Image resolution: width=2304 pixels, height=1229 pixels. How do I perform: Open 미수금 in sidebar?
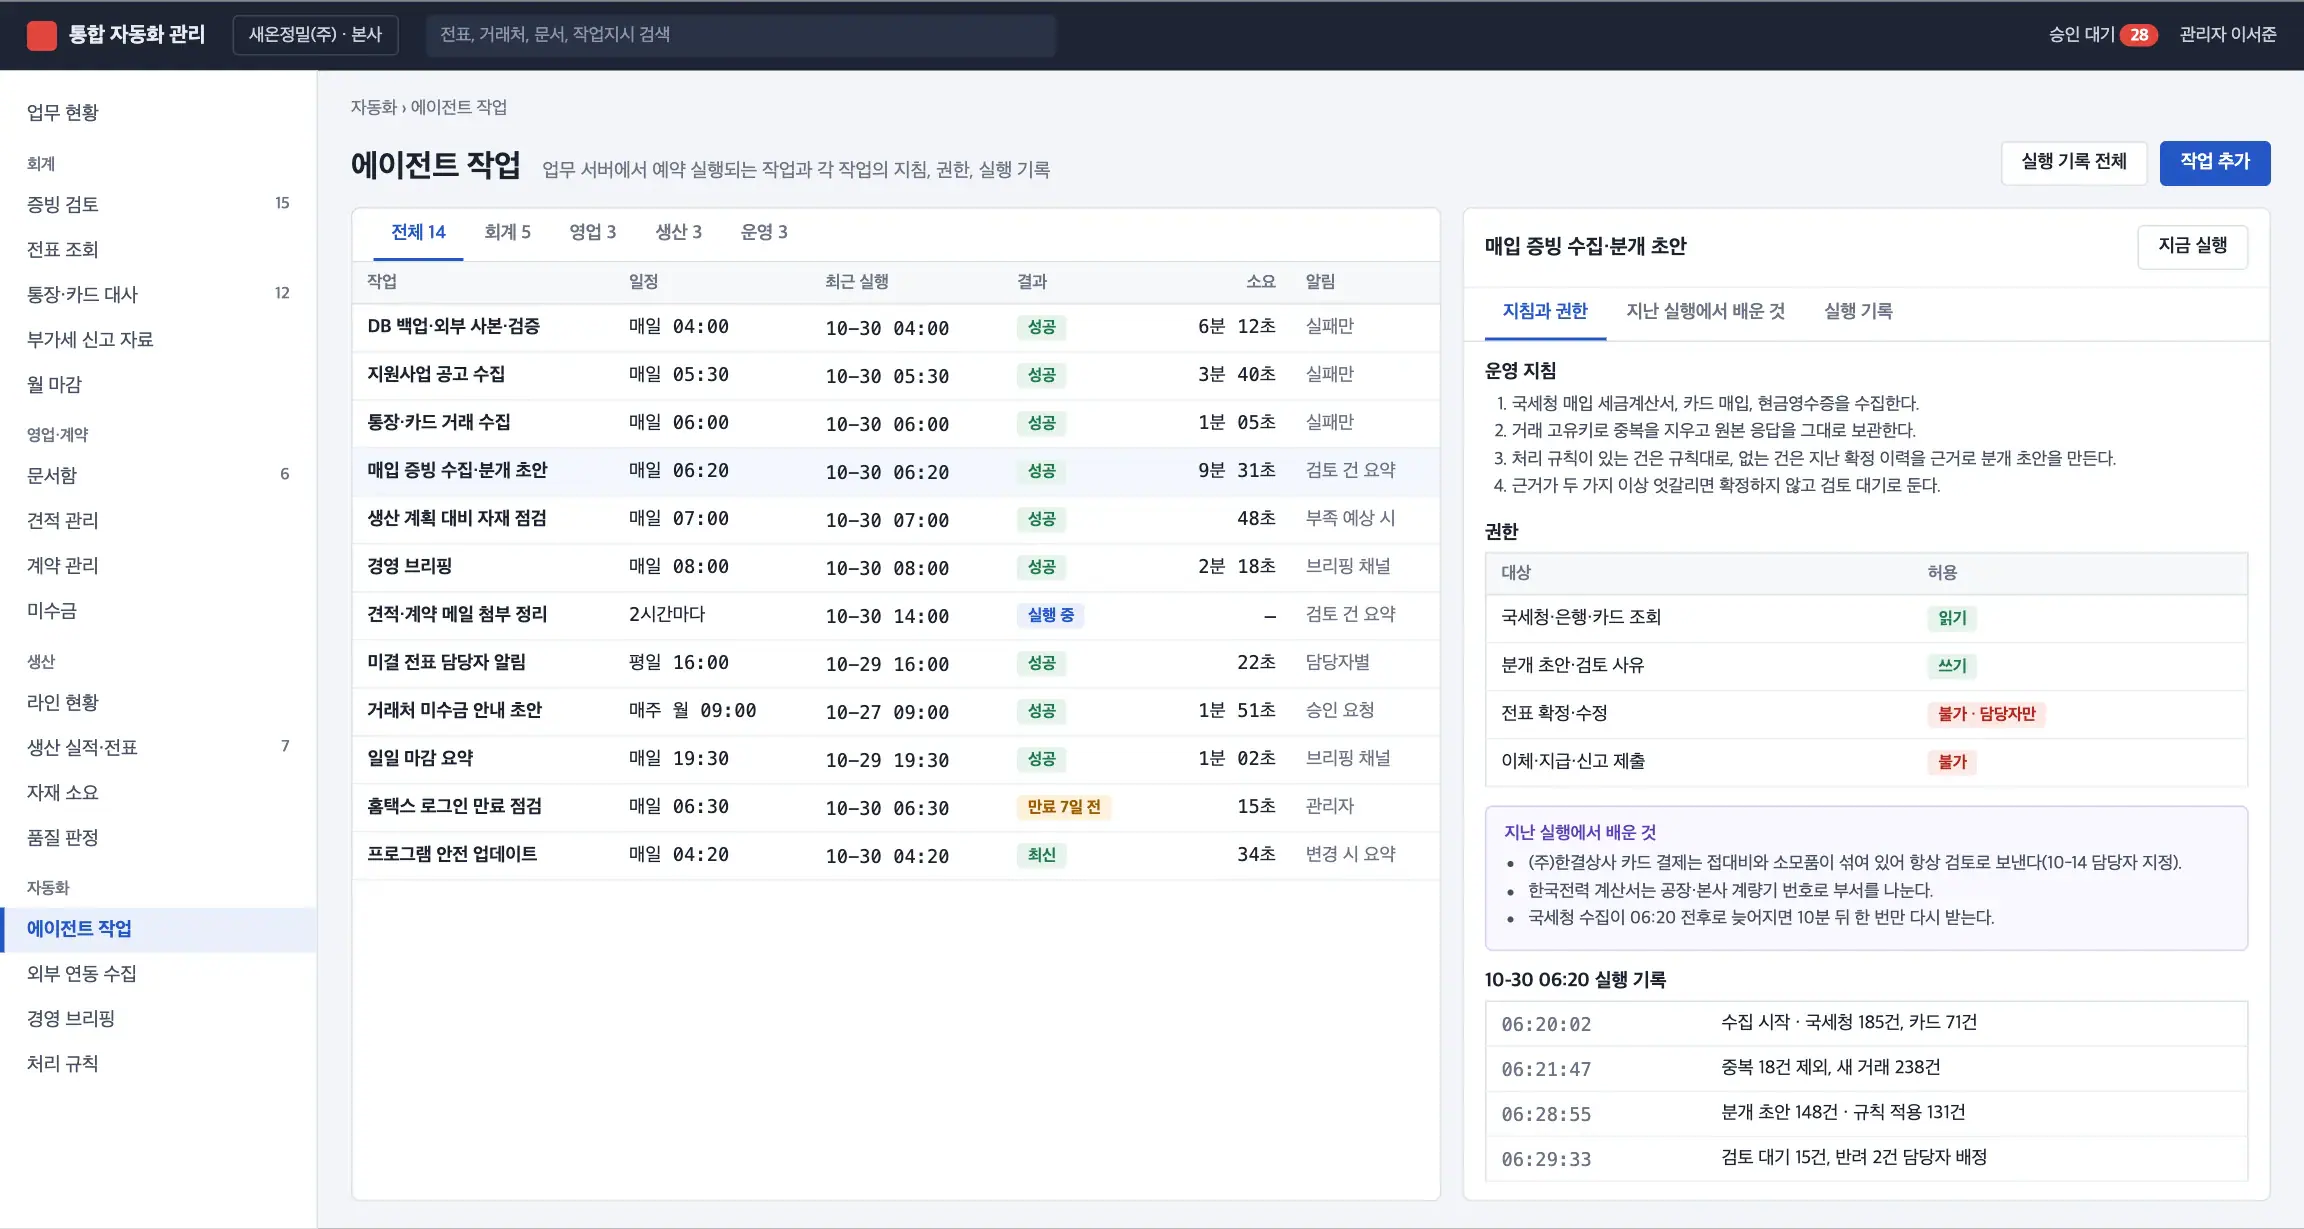click(x=158, y=611)
